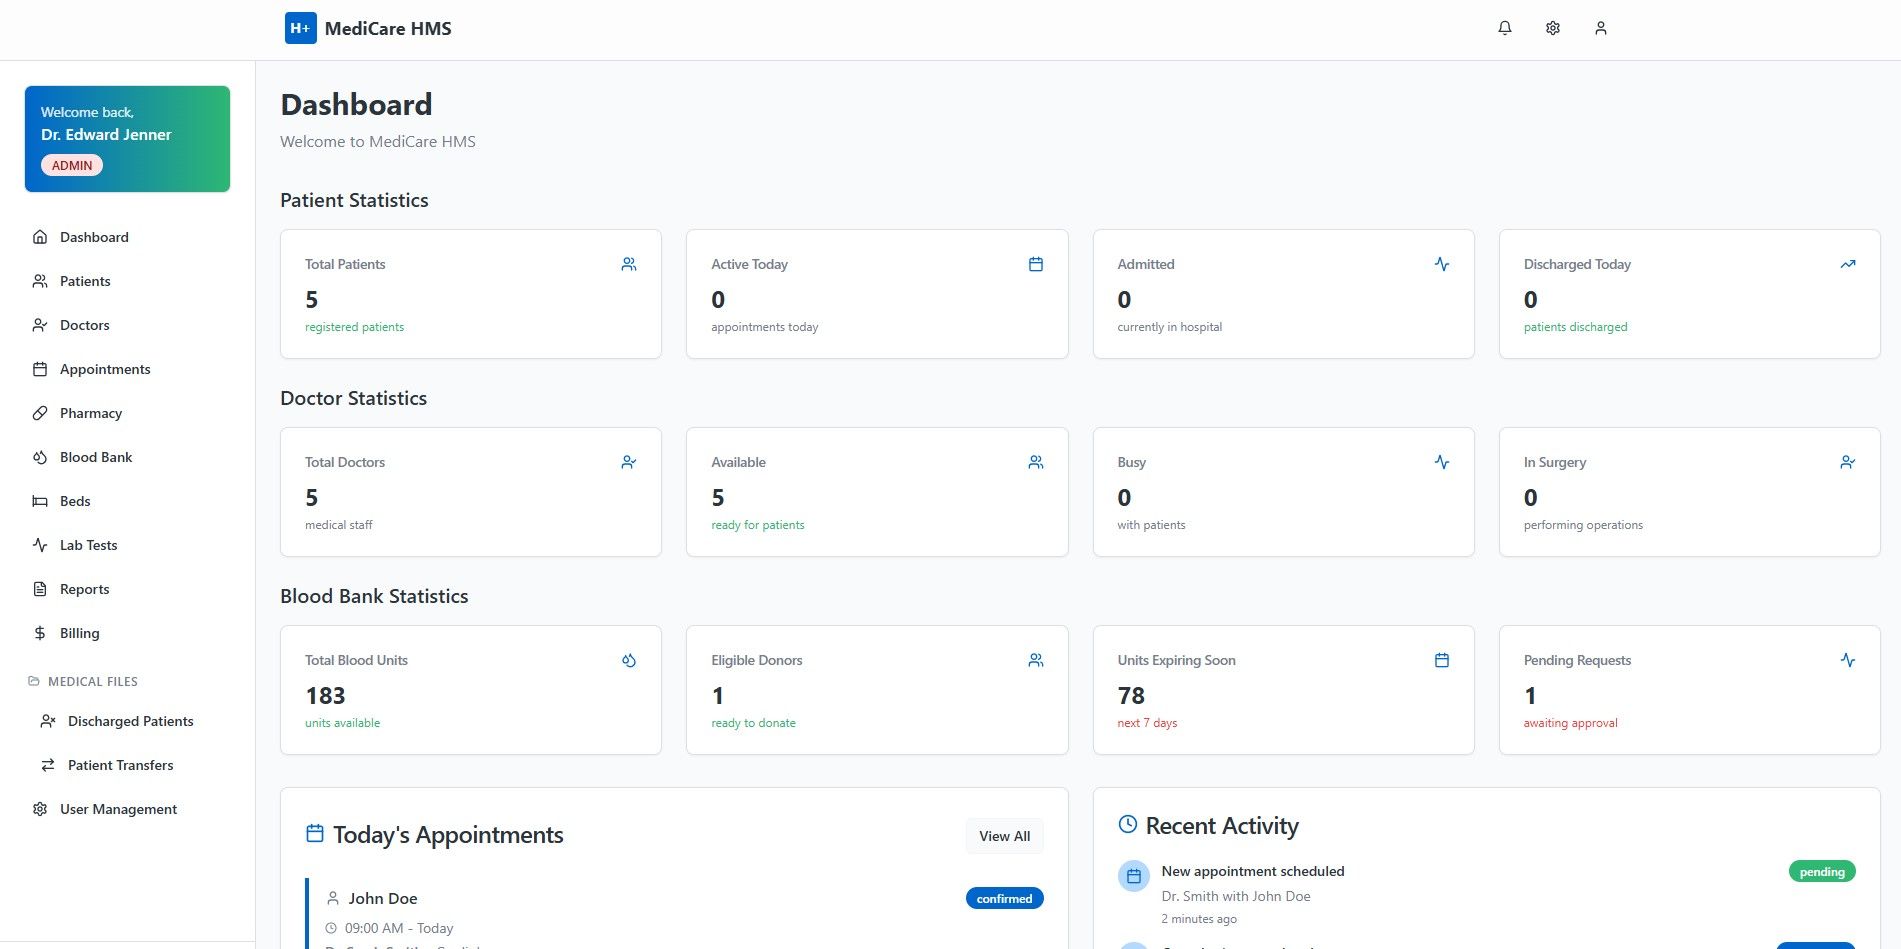Open the Patients page from sidebar
This screenshot has height=949, width=1901.
point(85,281)
